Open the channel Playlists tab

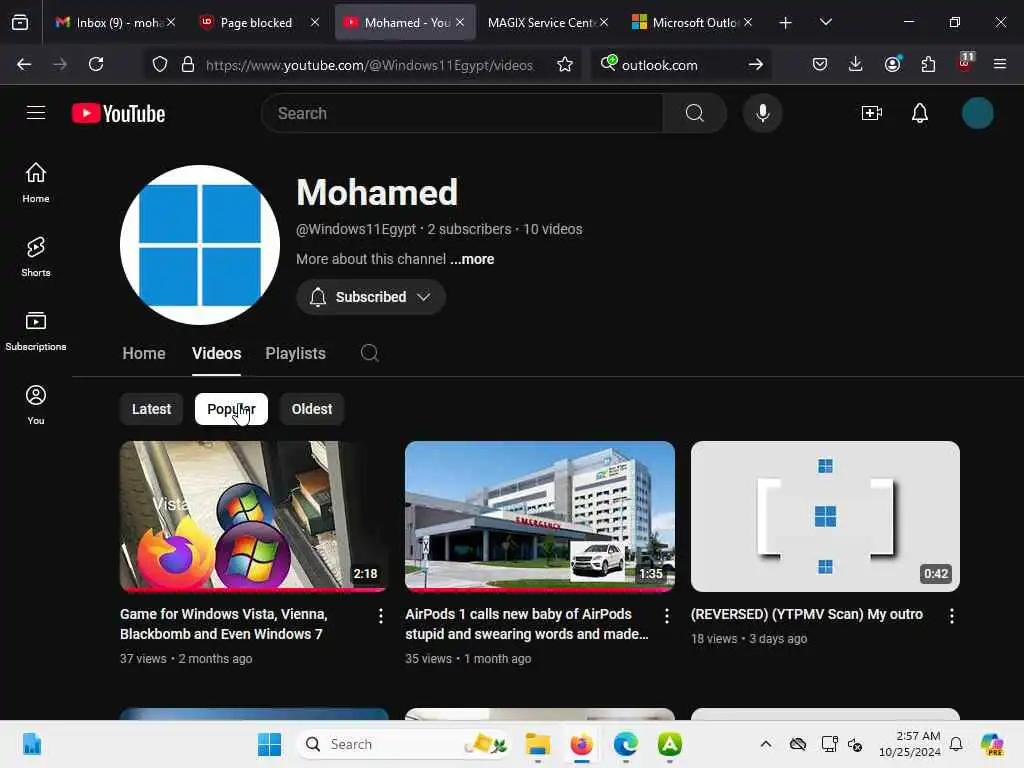click(x=295, y=353)
